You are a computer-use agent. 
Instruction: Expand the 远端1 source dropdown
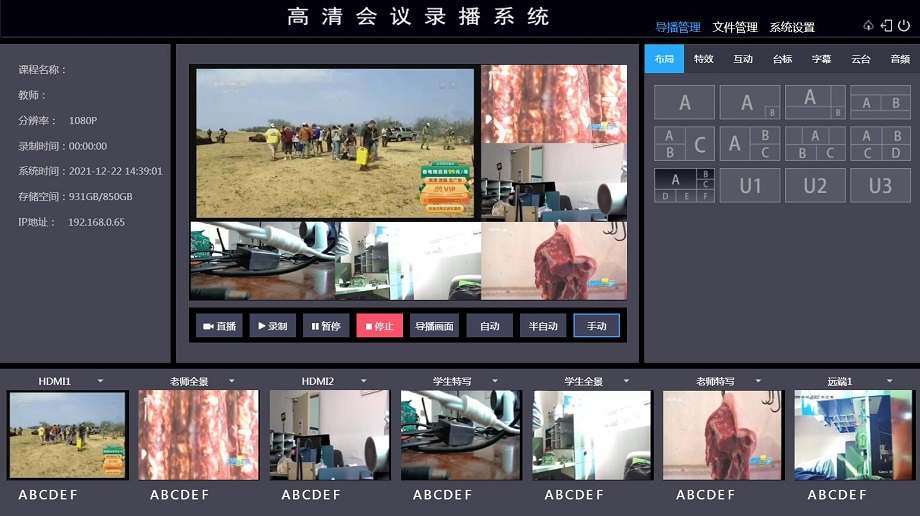click(887, 381)
